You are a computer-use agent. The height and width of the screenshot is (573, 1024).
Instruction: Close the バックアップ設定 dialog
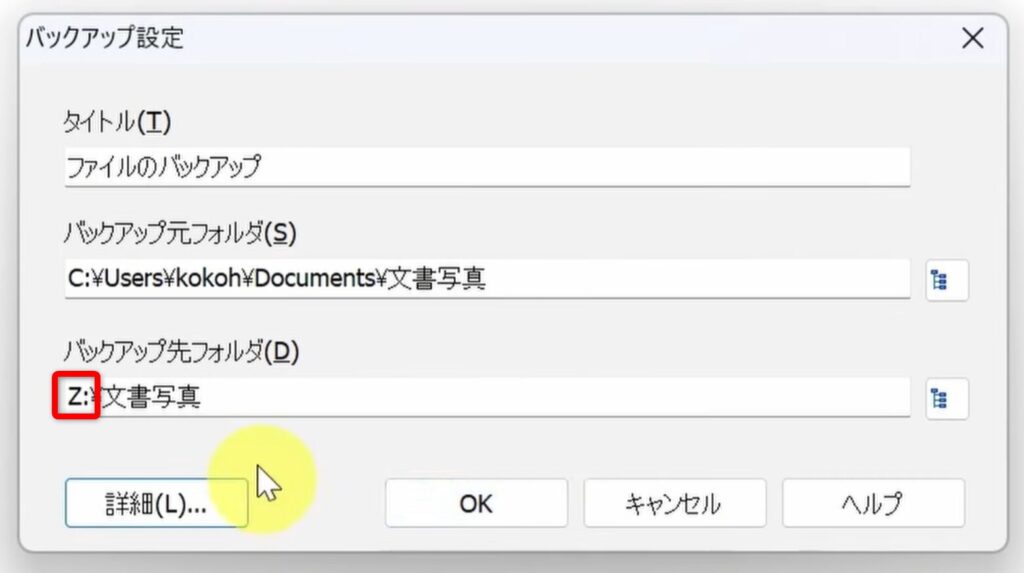pyautogui.click(x=972, y=39)
